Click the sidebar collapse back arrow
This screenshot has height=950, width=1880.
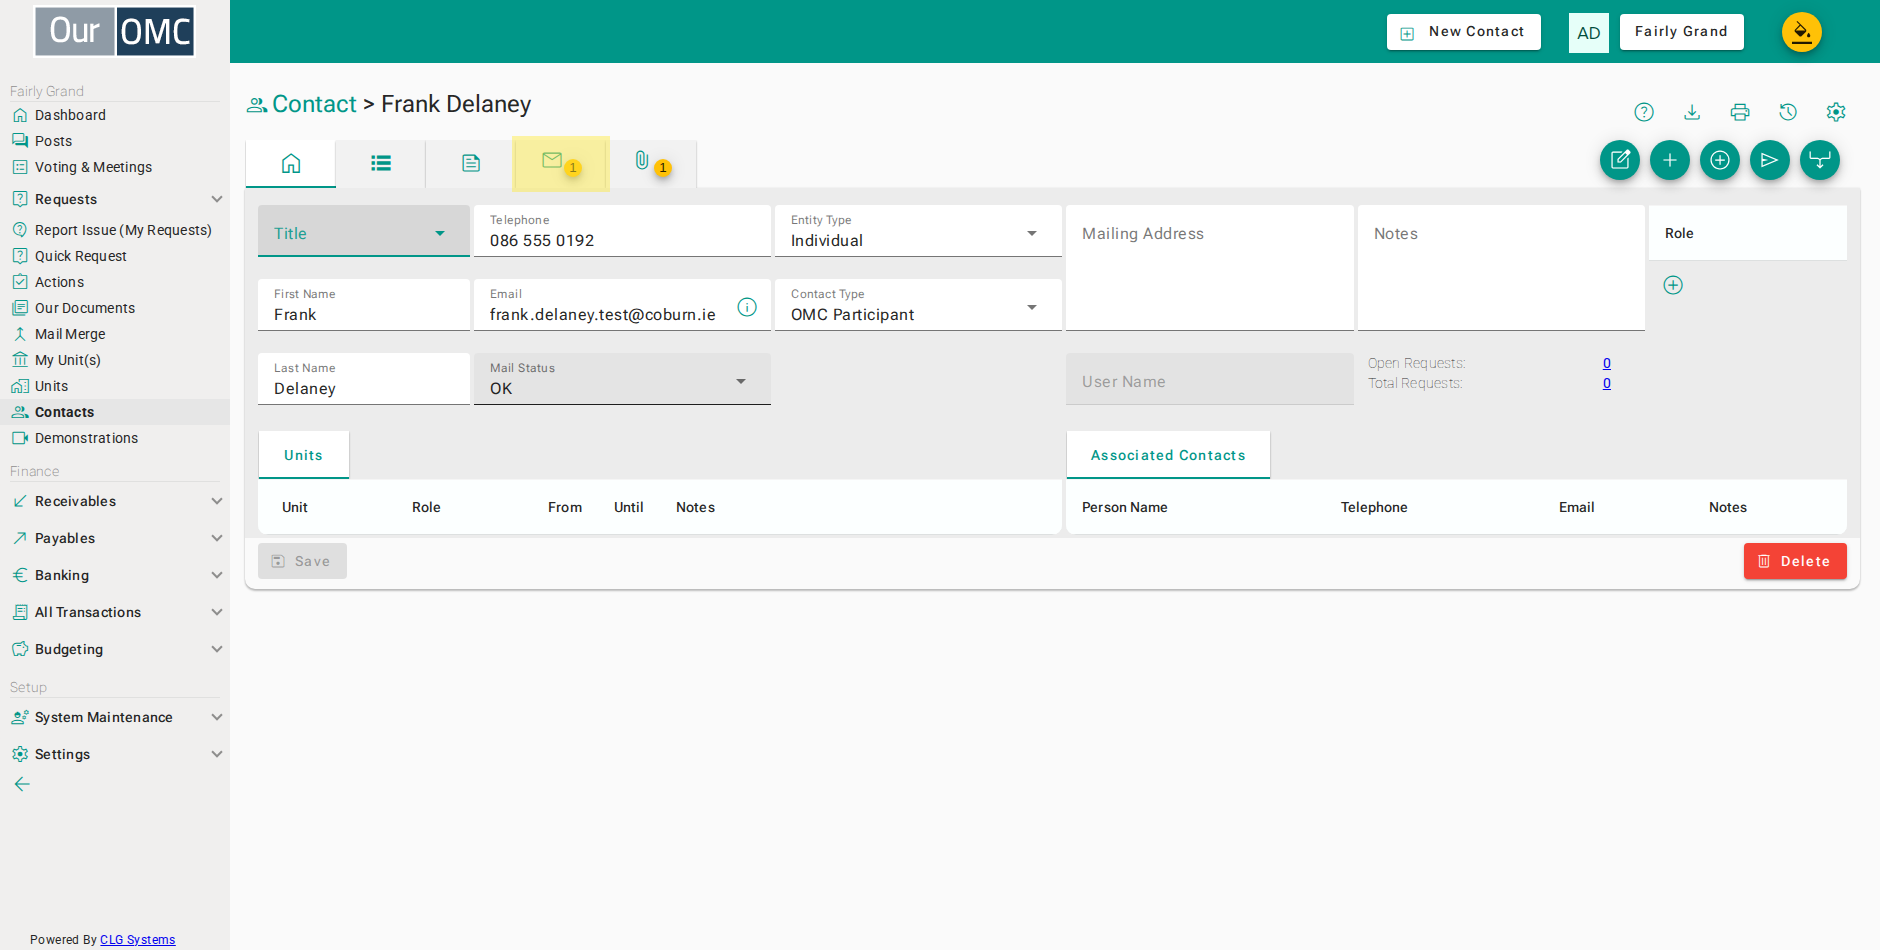[x=22, y=784]
